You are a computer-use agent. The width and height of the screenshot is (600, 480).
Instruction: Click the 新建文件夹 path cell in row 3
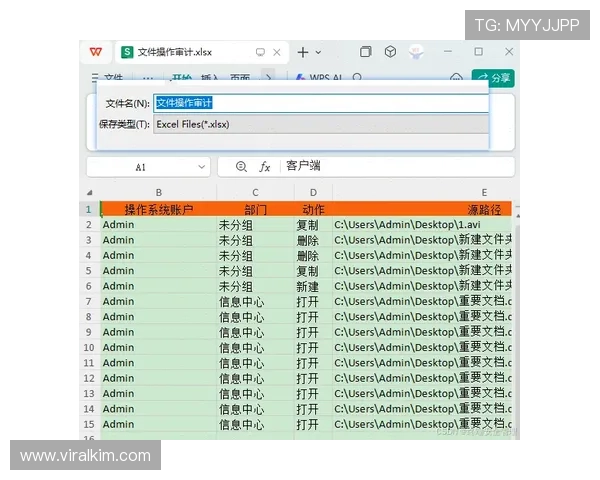pyautogui.click(x=422, y=240)
